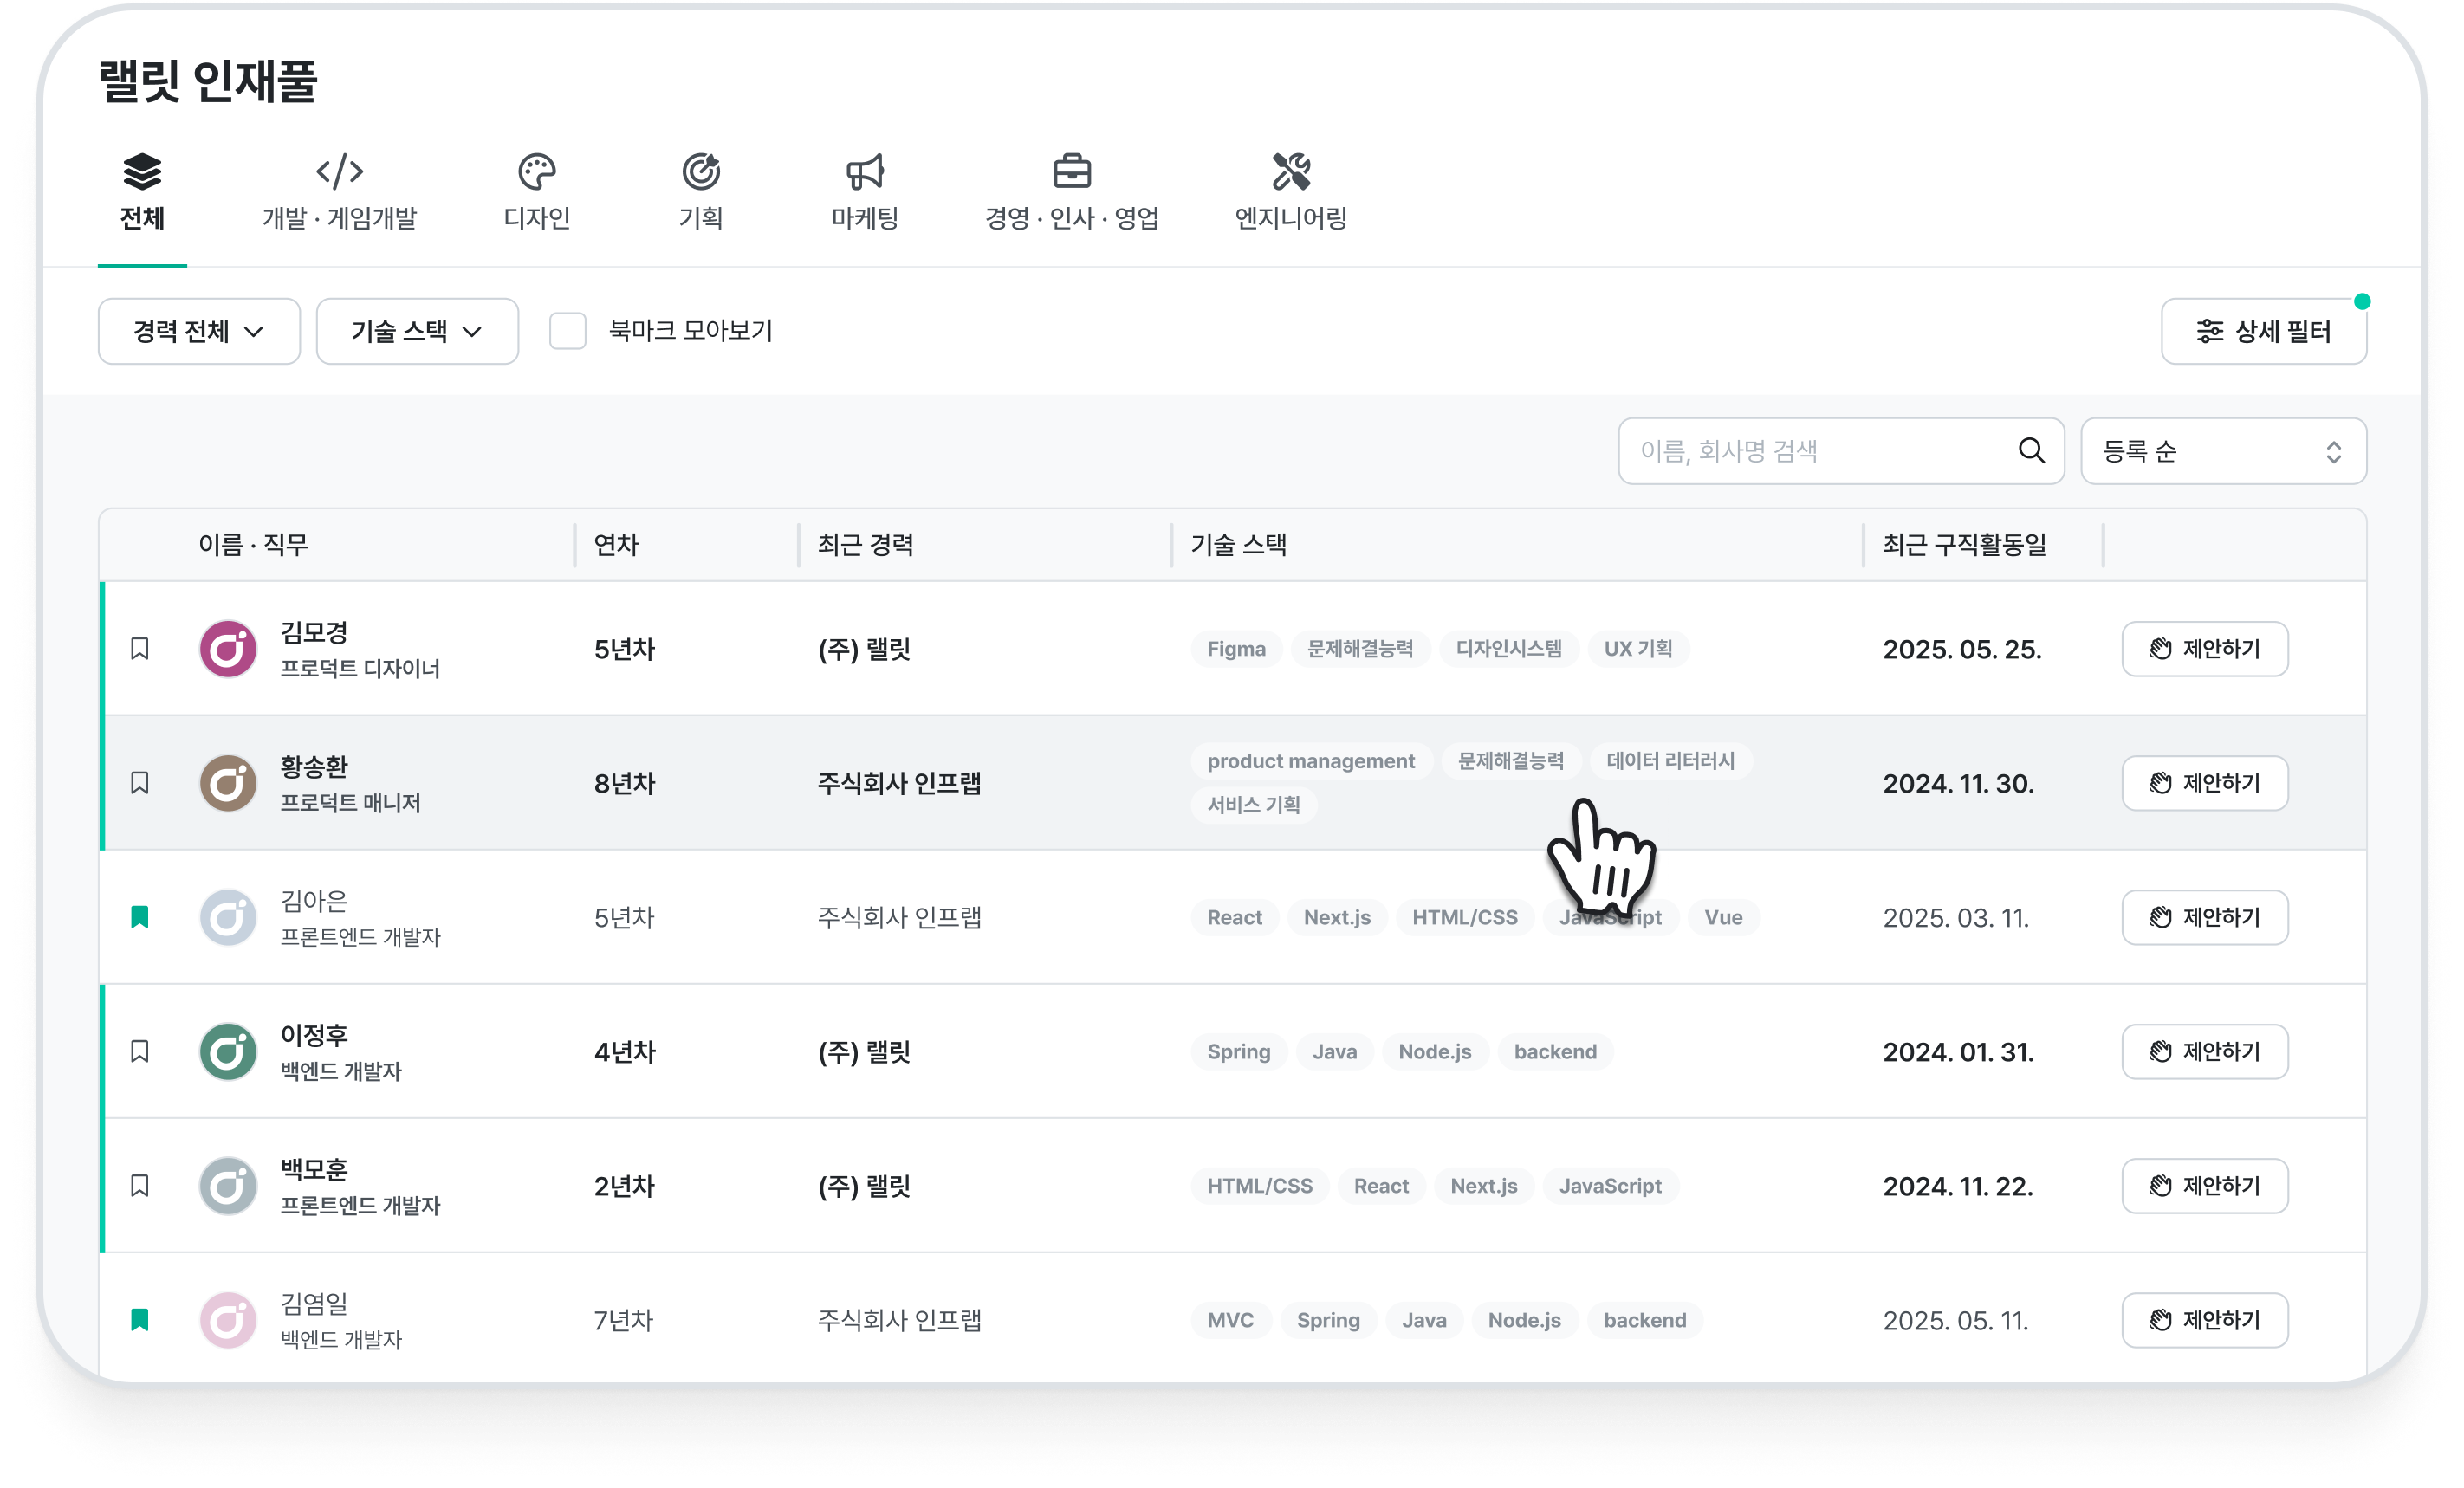2464x1488 pixels.
Task: Bookmark the 김모경 row
Action: pyautogui.click(x=140, y=649)
